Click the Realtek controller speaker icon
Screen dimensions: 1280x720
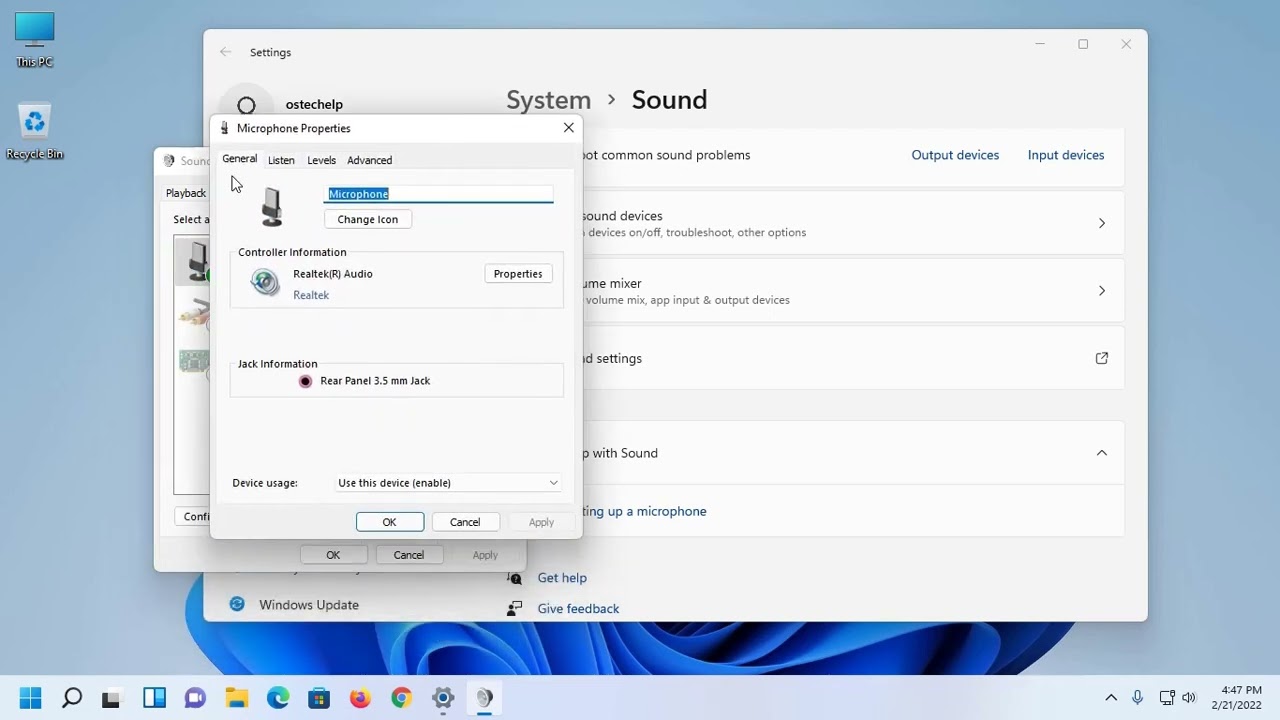point(265,283)
